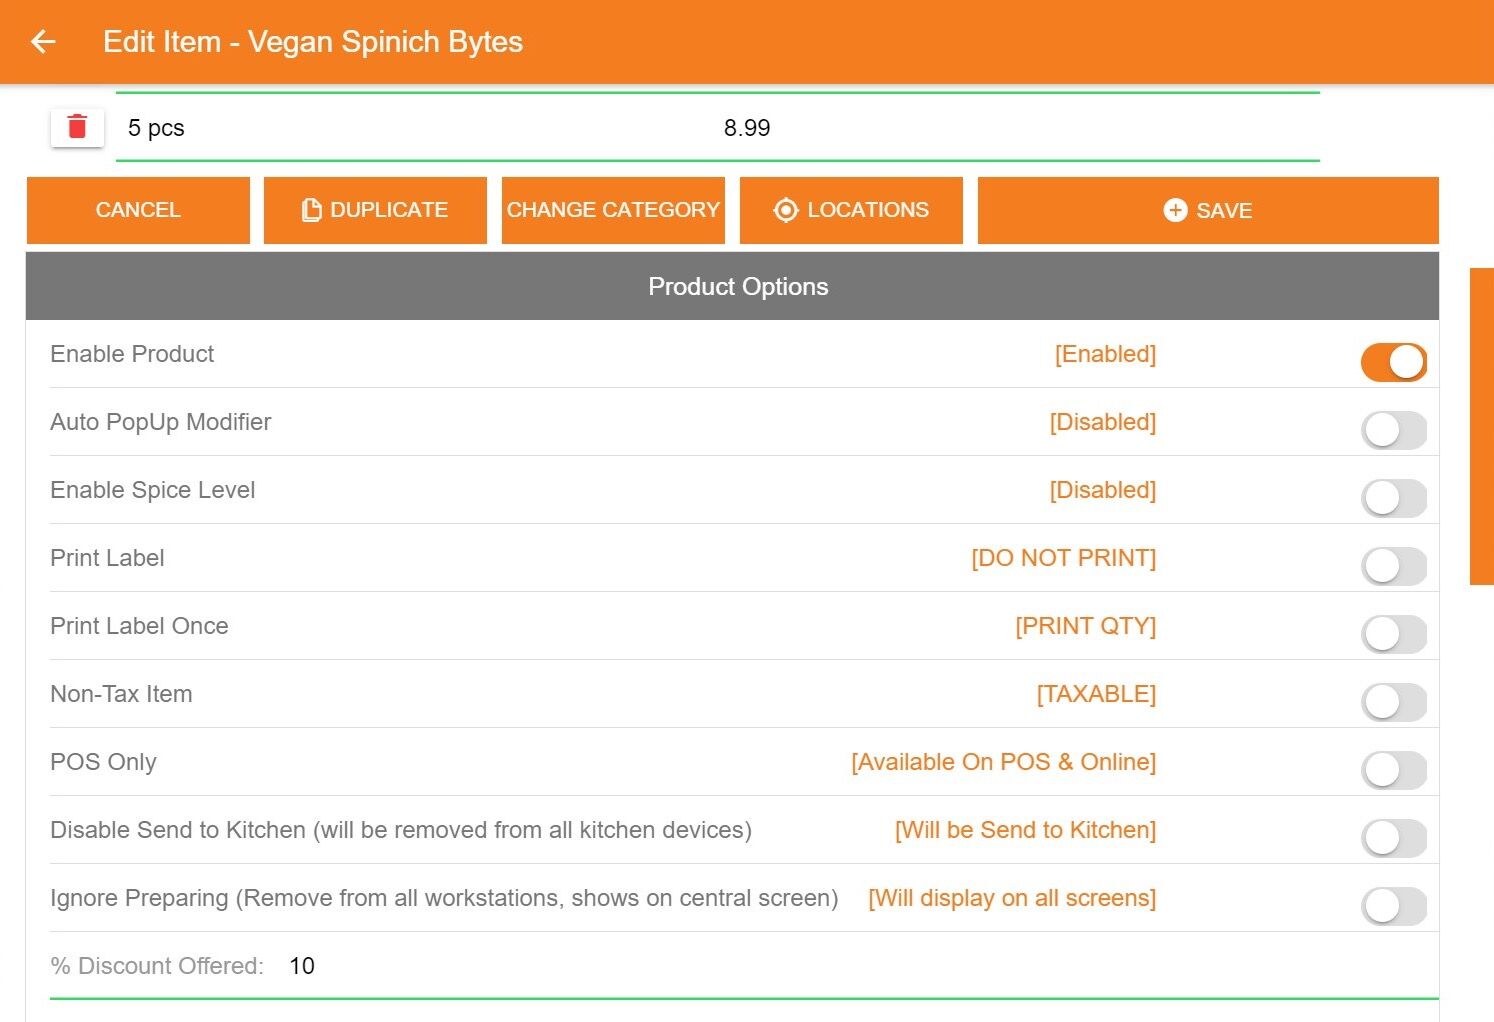This screenshot has height=1022, width=1494.
Task: Turn on Enable Spice Level switch
Action: pos(1394,498)
